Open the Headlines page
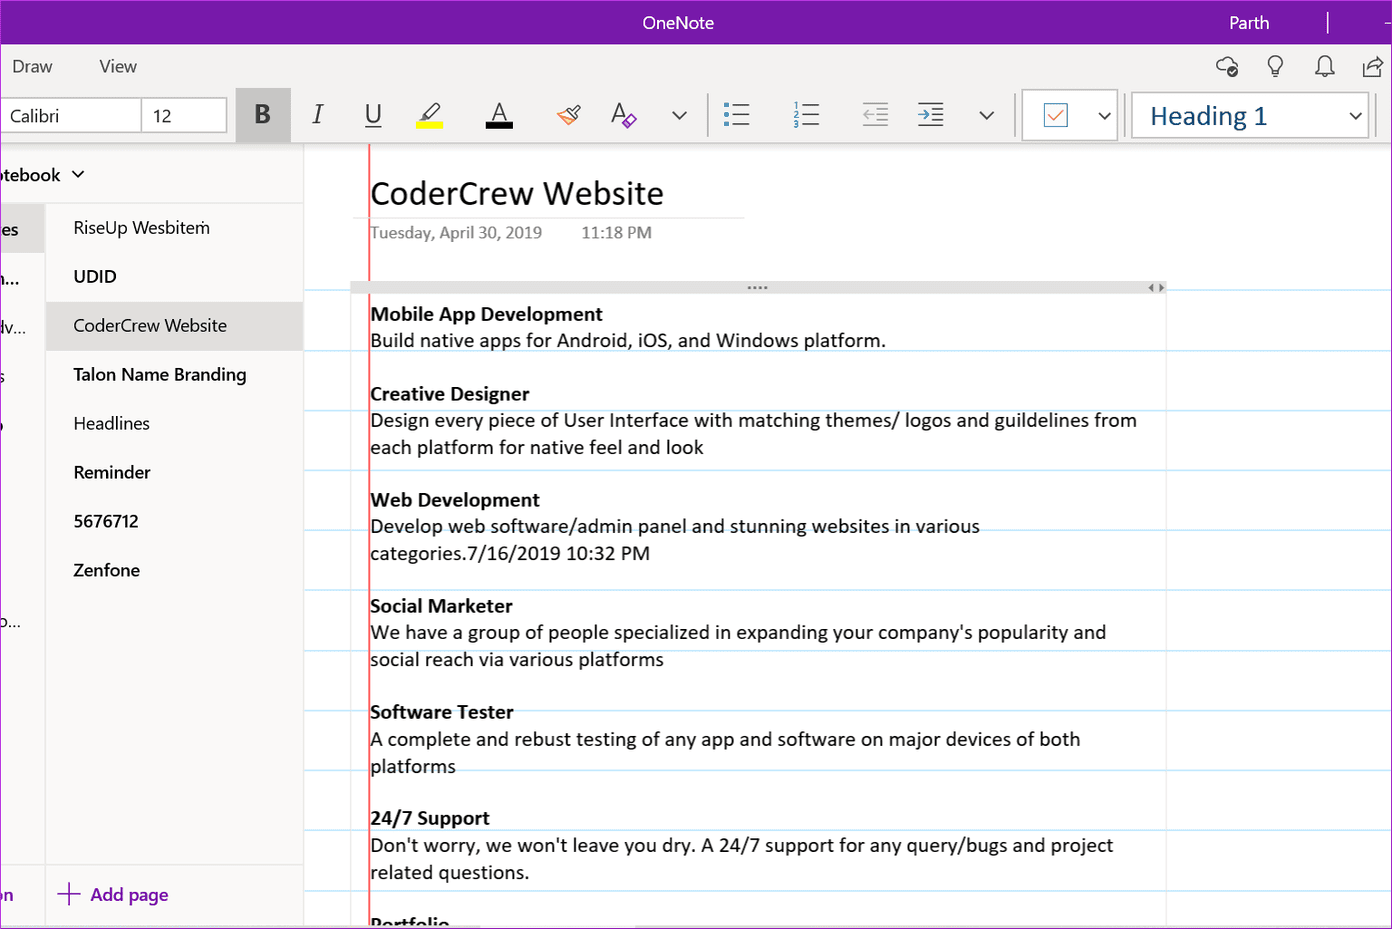The height and width of the screenshot is (929, 1392). [x=174, y=424]
